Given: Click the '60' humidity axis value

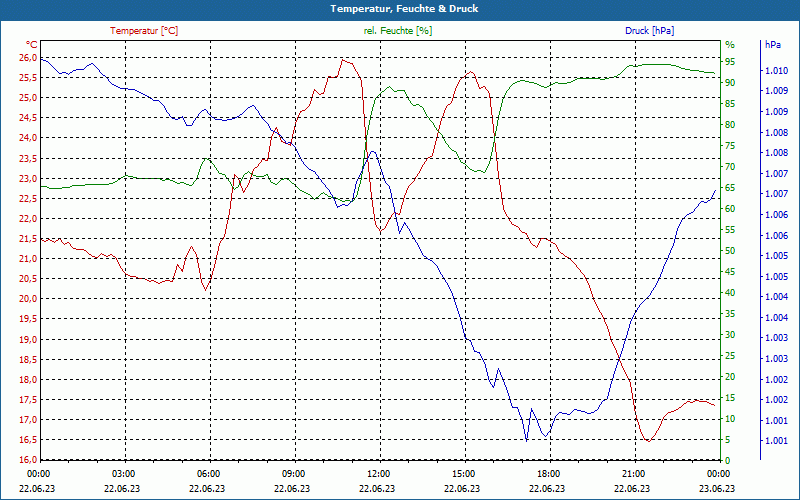Looking at the screenshot, I should pyautogui.click(x=730, y=209).
